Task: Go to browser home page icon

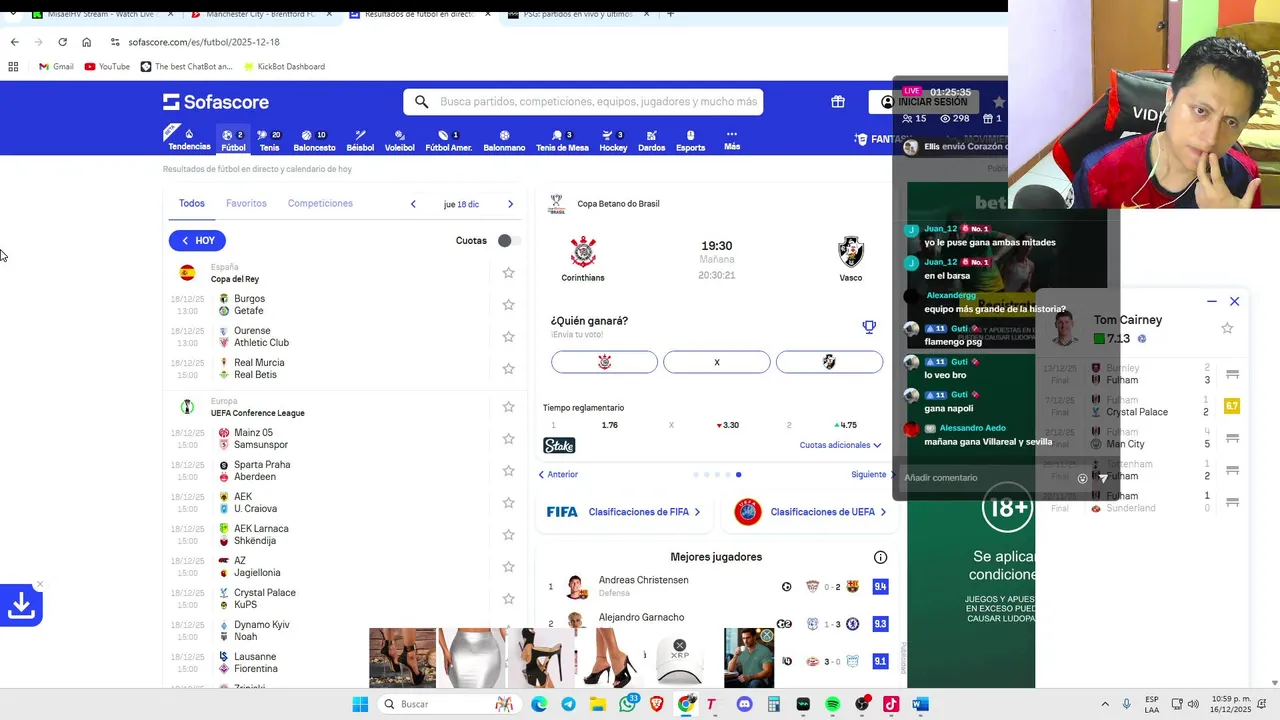Action: pyautogui.click(x=87, y=42)
